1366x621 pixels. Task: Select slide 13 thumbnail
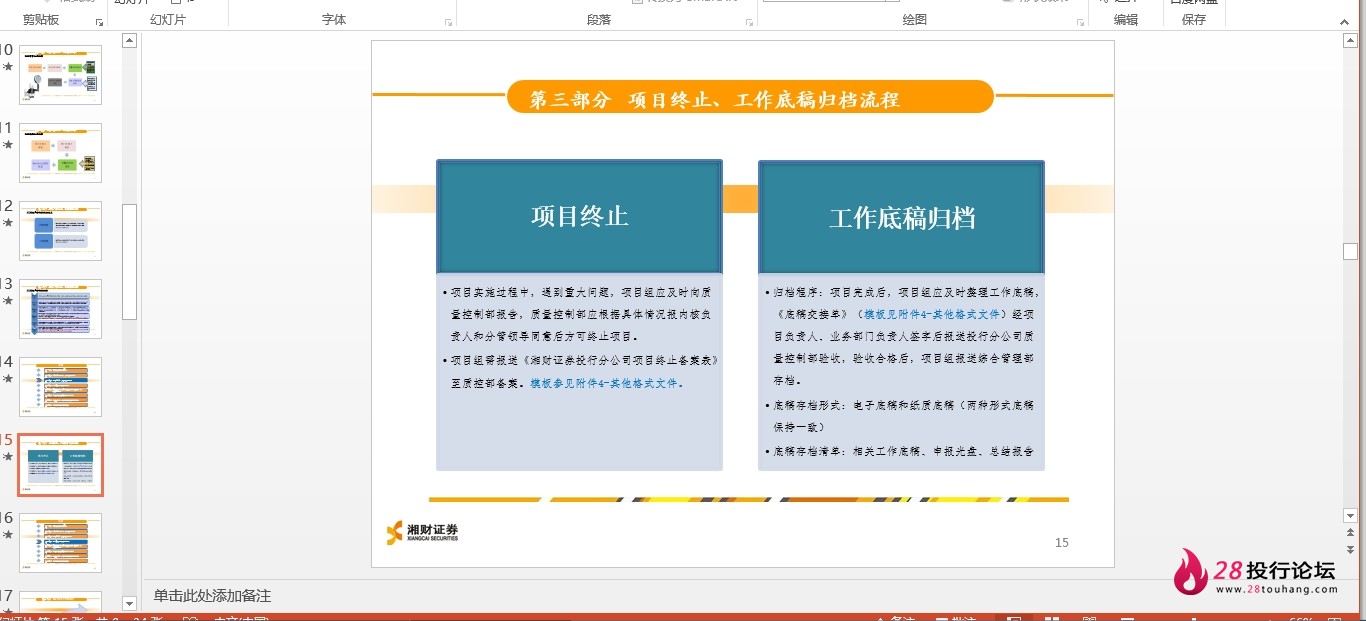[60, 309]
